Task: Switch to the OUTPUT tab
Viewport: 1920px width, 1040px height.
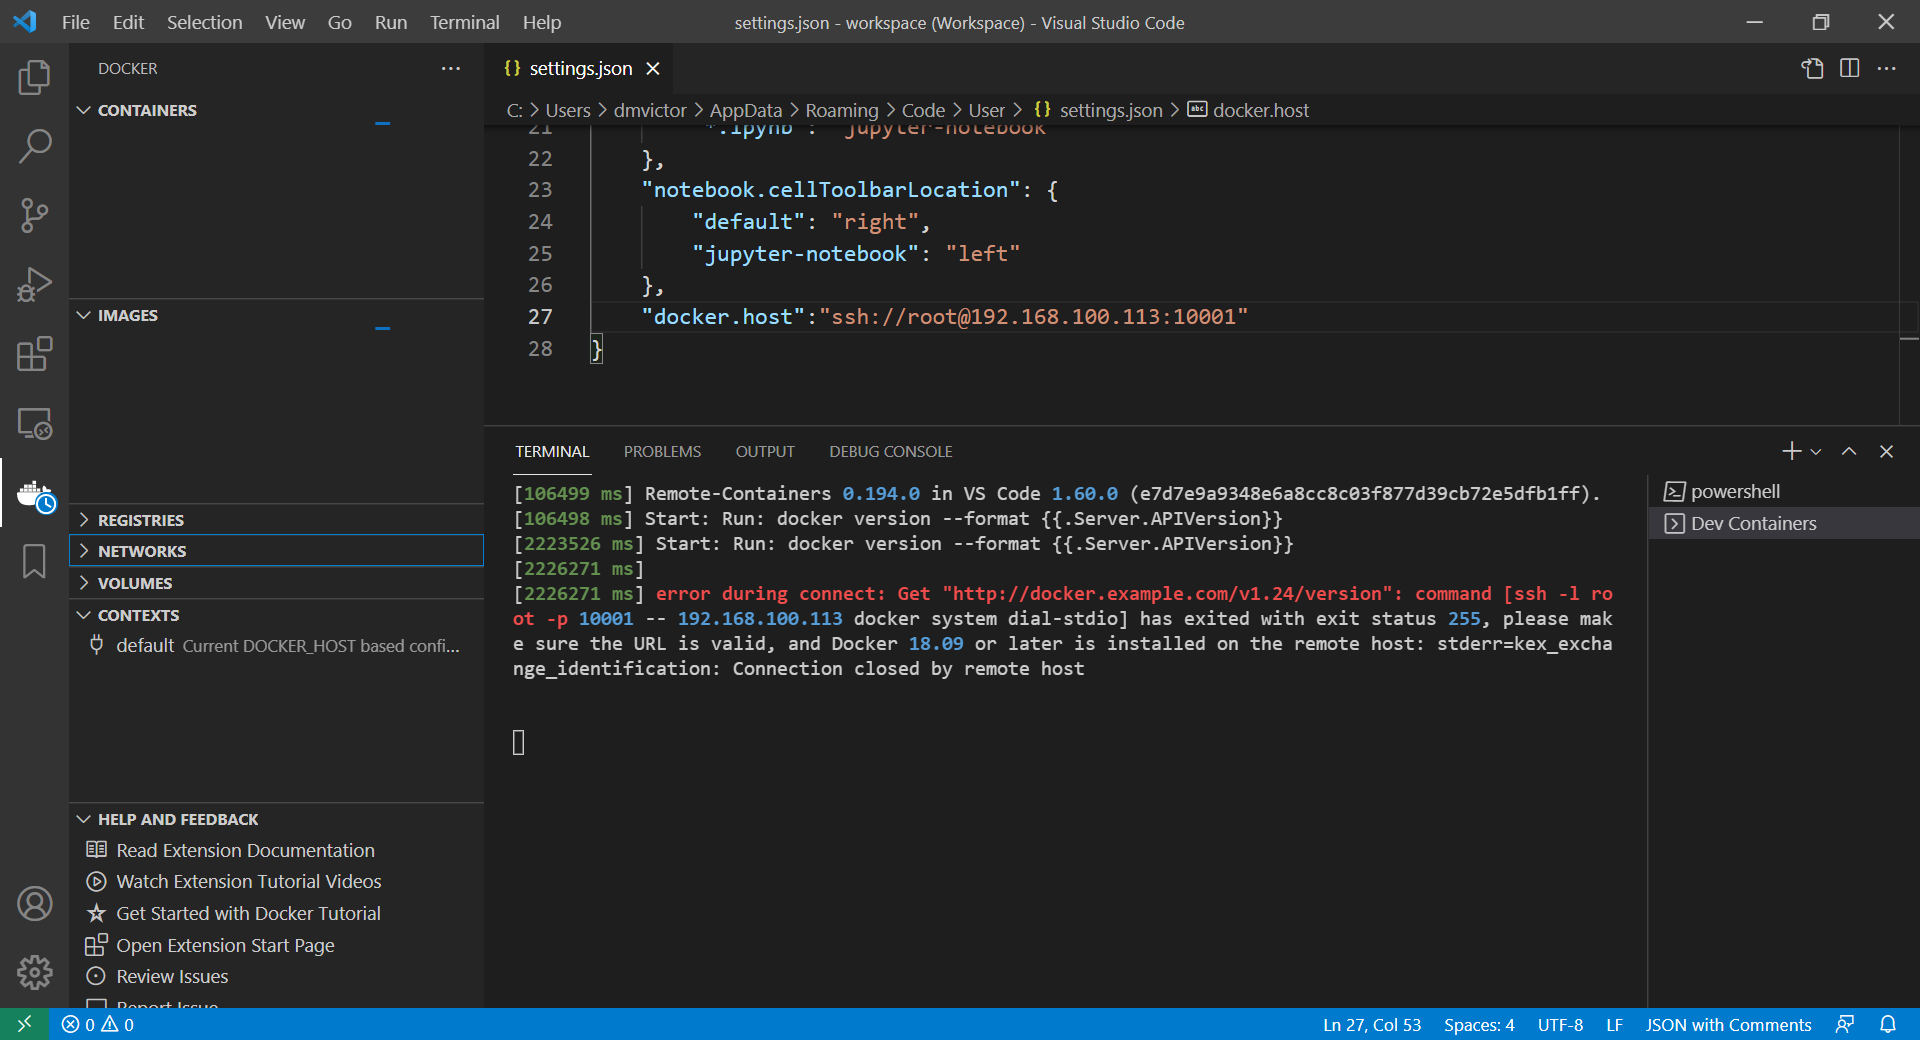Action: [x=764, y=451]
